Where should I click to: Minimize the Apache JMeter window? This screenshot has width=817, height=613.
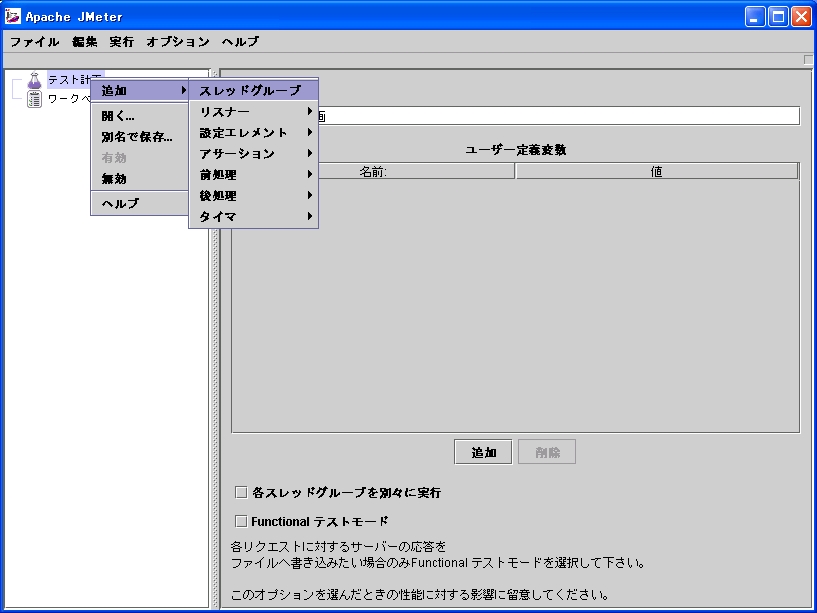[754, 17]
